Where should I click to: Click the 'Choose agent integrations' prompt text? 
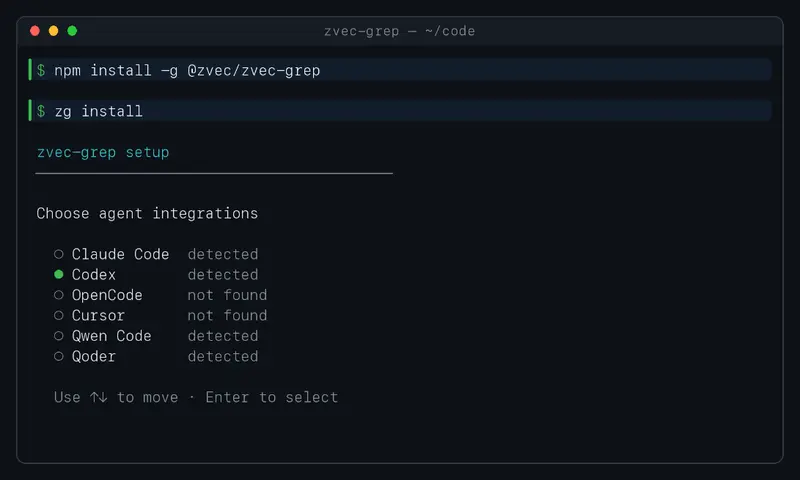pyautogui.click(x=147, y=213)
